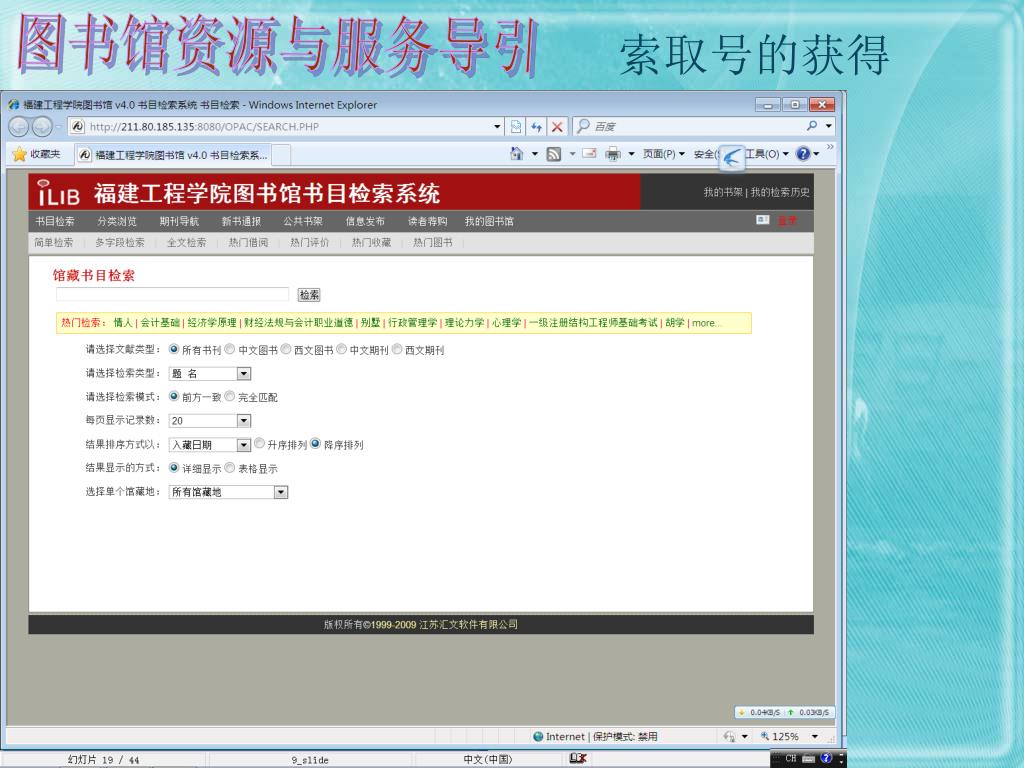The height and width of the screenshot is (768, 1024).
Task: Click the toolbar overflow chevron
Action: click(830, 147)
